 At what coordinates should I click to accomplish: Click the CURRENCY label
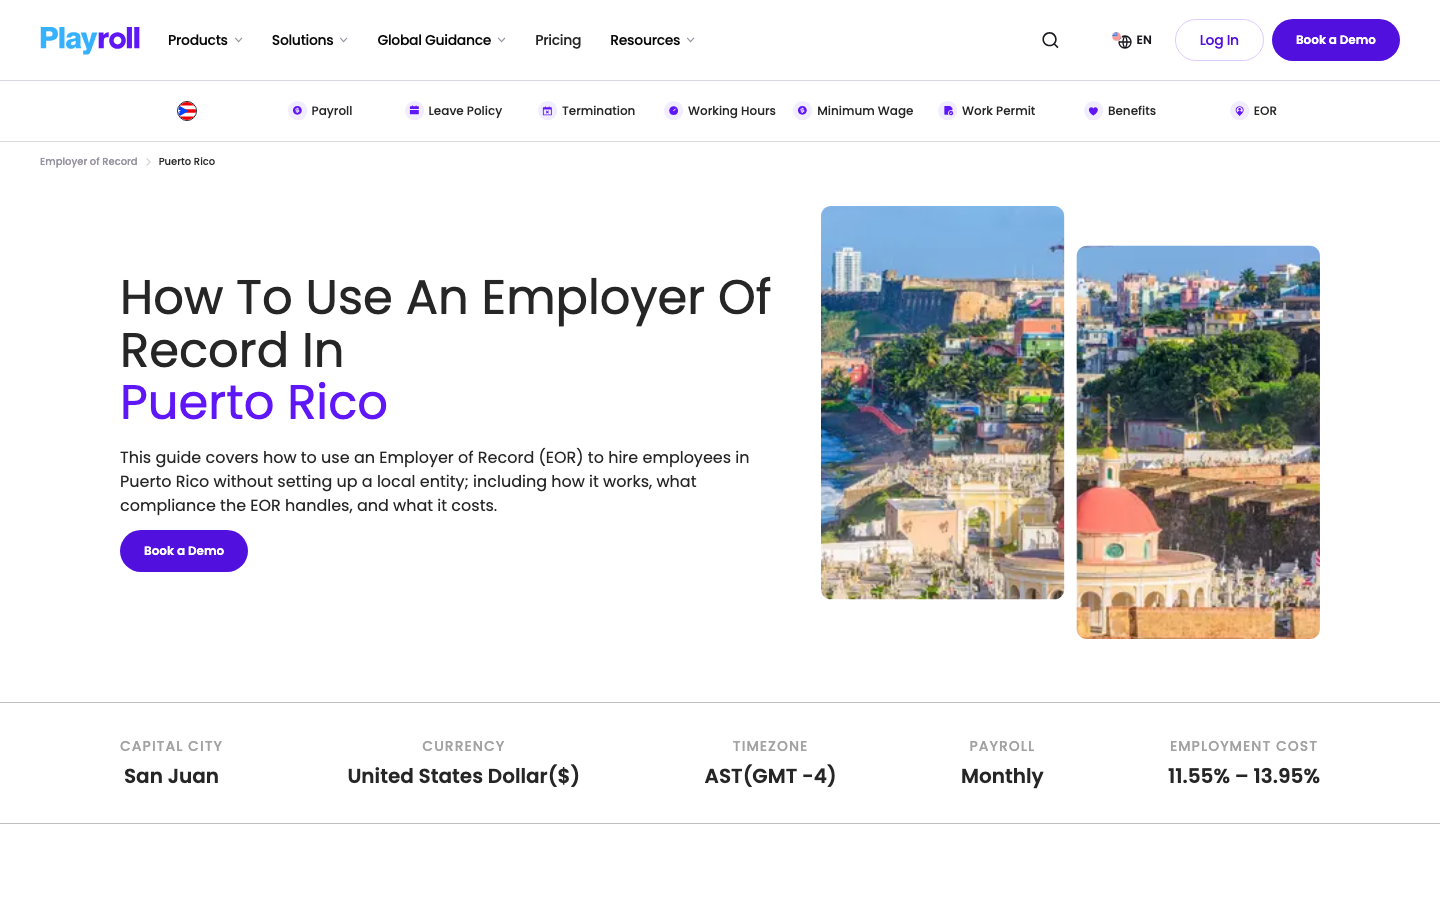pyautogui.click(x=463, y=746)
